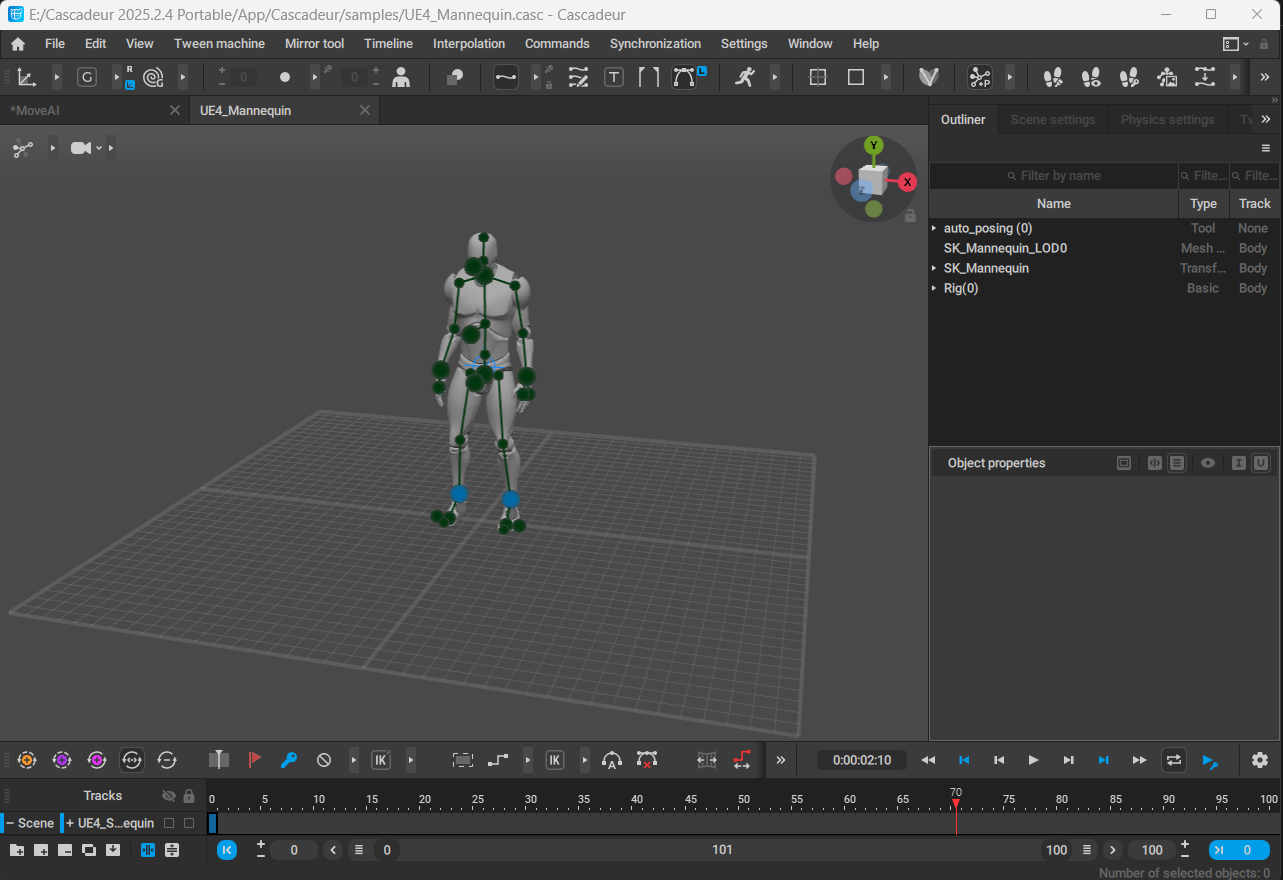Screen dimensions: 1283x880
Task: Click the four-pane viewport layout icon
Action: [818, 77]
